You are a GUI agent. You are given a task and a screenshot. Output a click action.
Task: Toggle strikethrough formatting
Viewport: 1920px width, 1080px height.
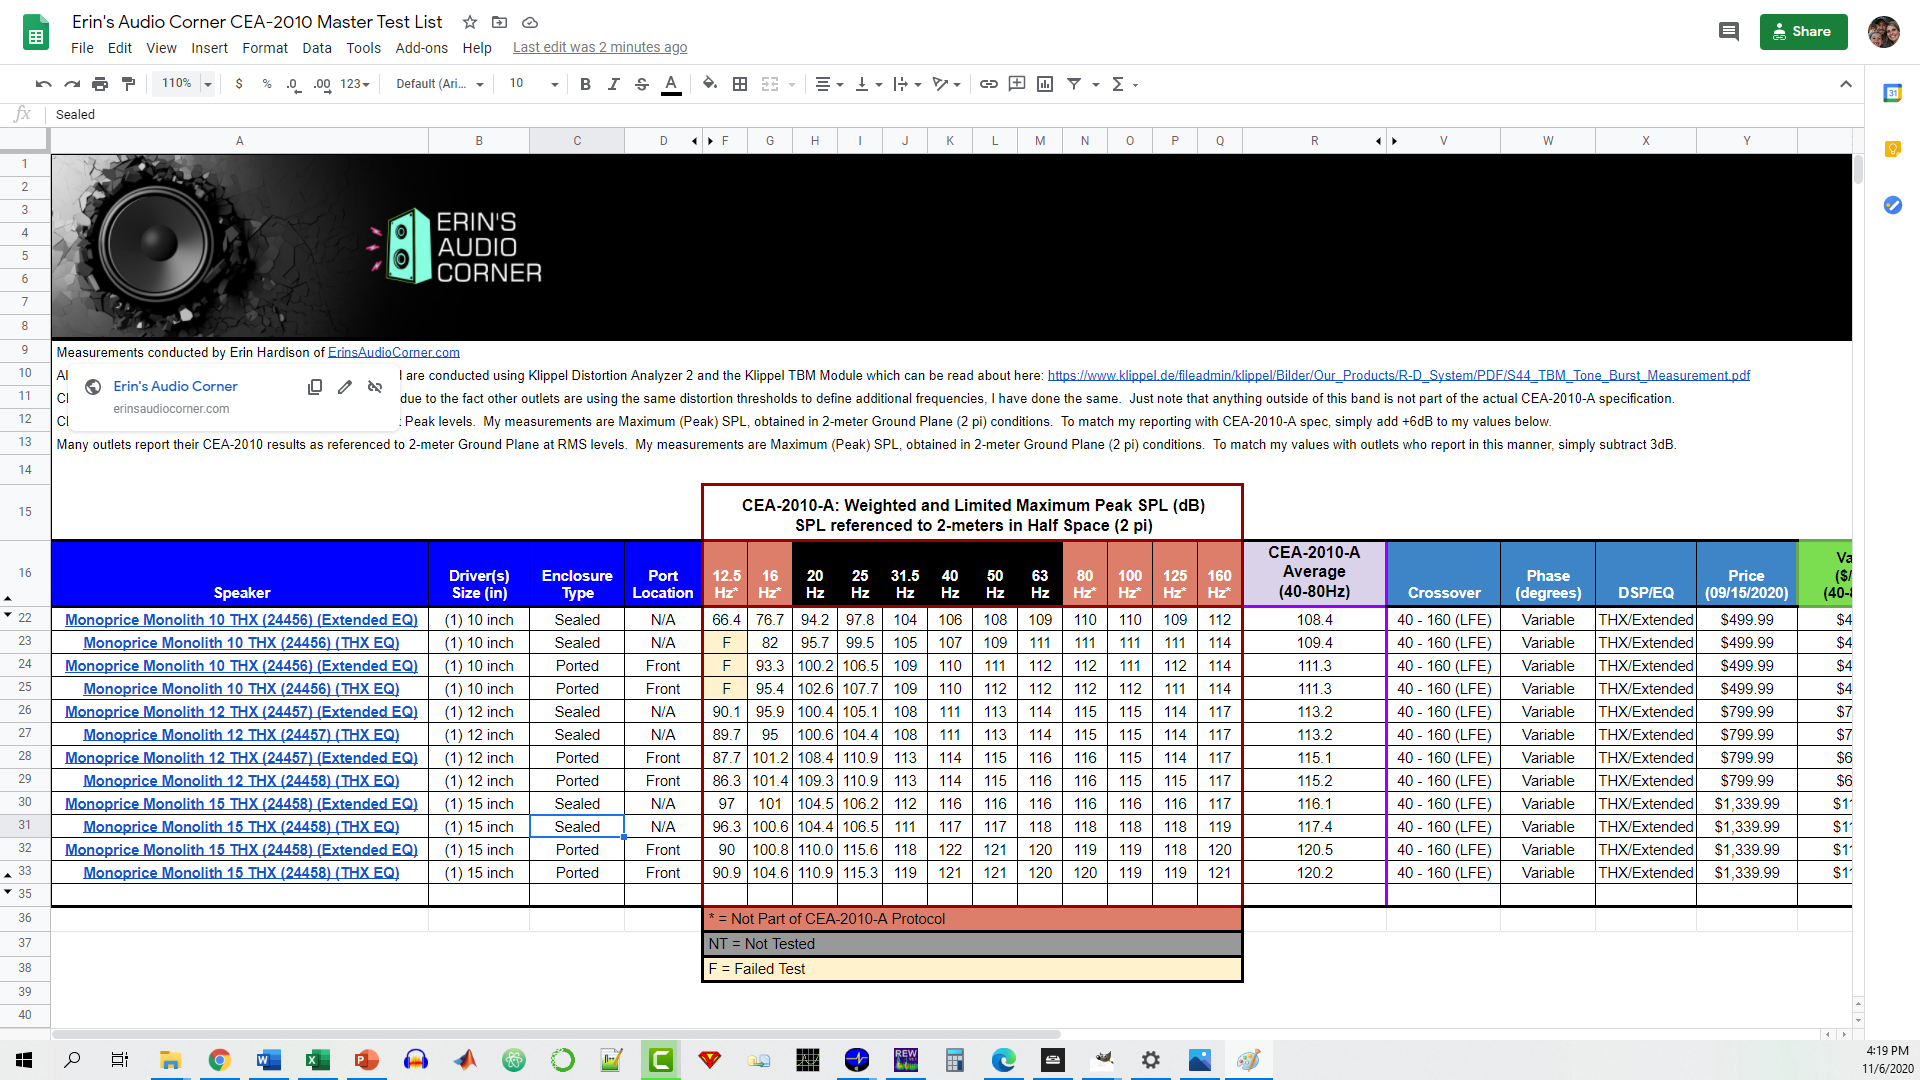(642, 84)
